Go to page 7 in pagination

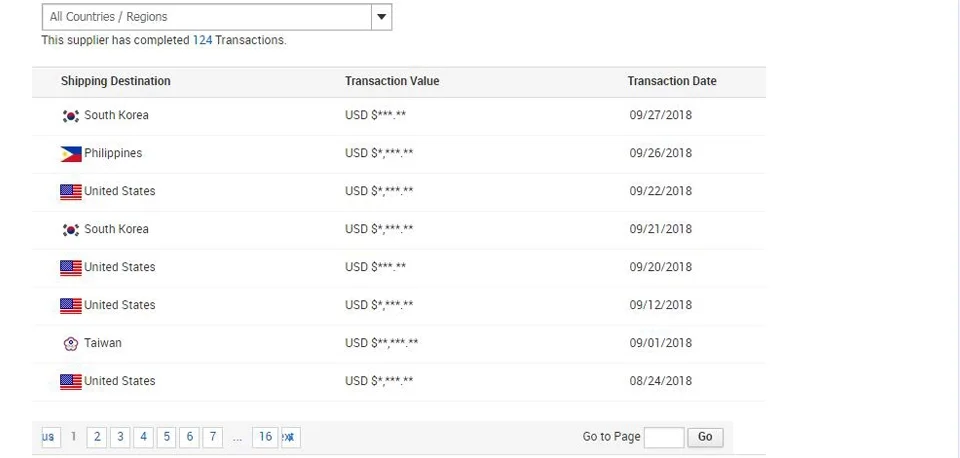click(x=213, y=437)
